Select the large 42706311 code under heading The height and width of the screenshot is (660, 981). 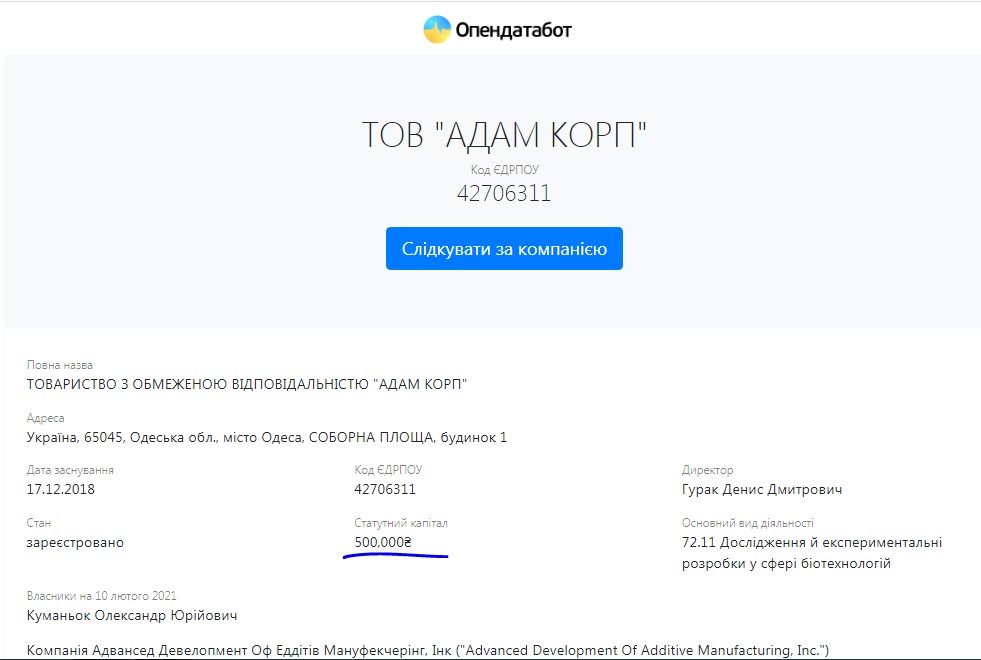[504, 194]
